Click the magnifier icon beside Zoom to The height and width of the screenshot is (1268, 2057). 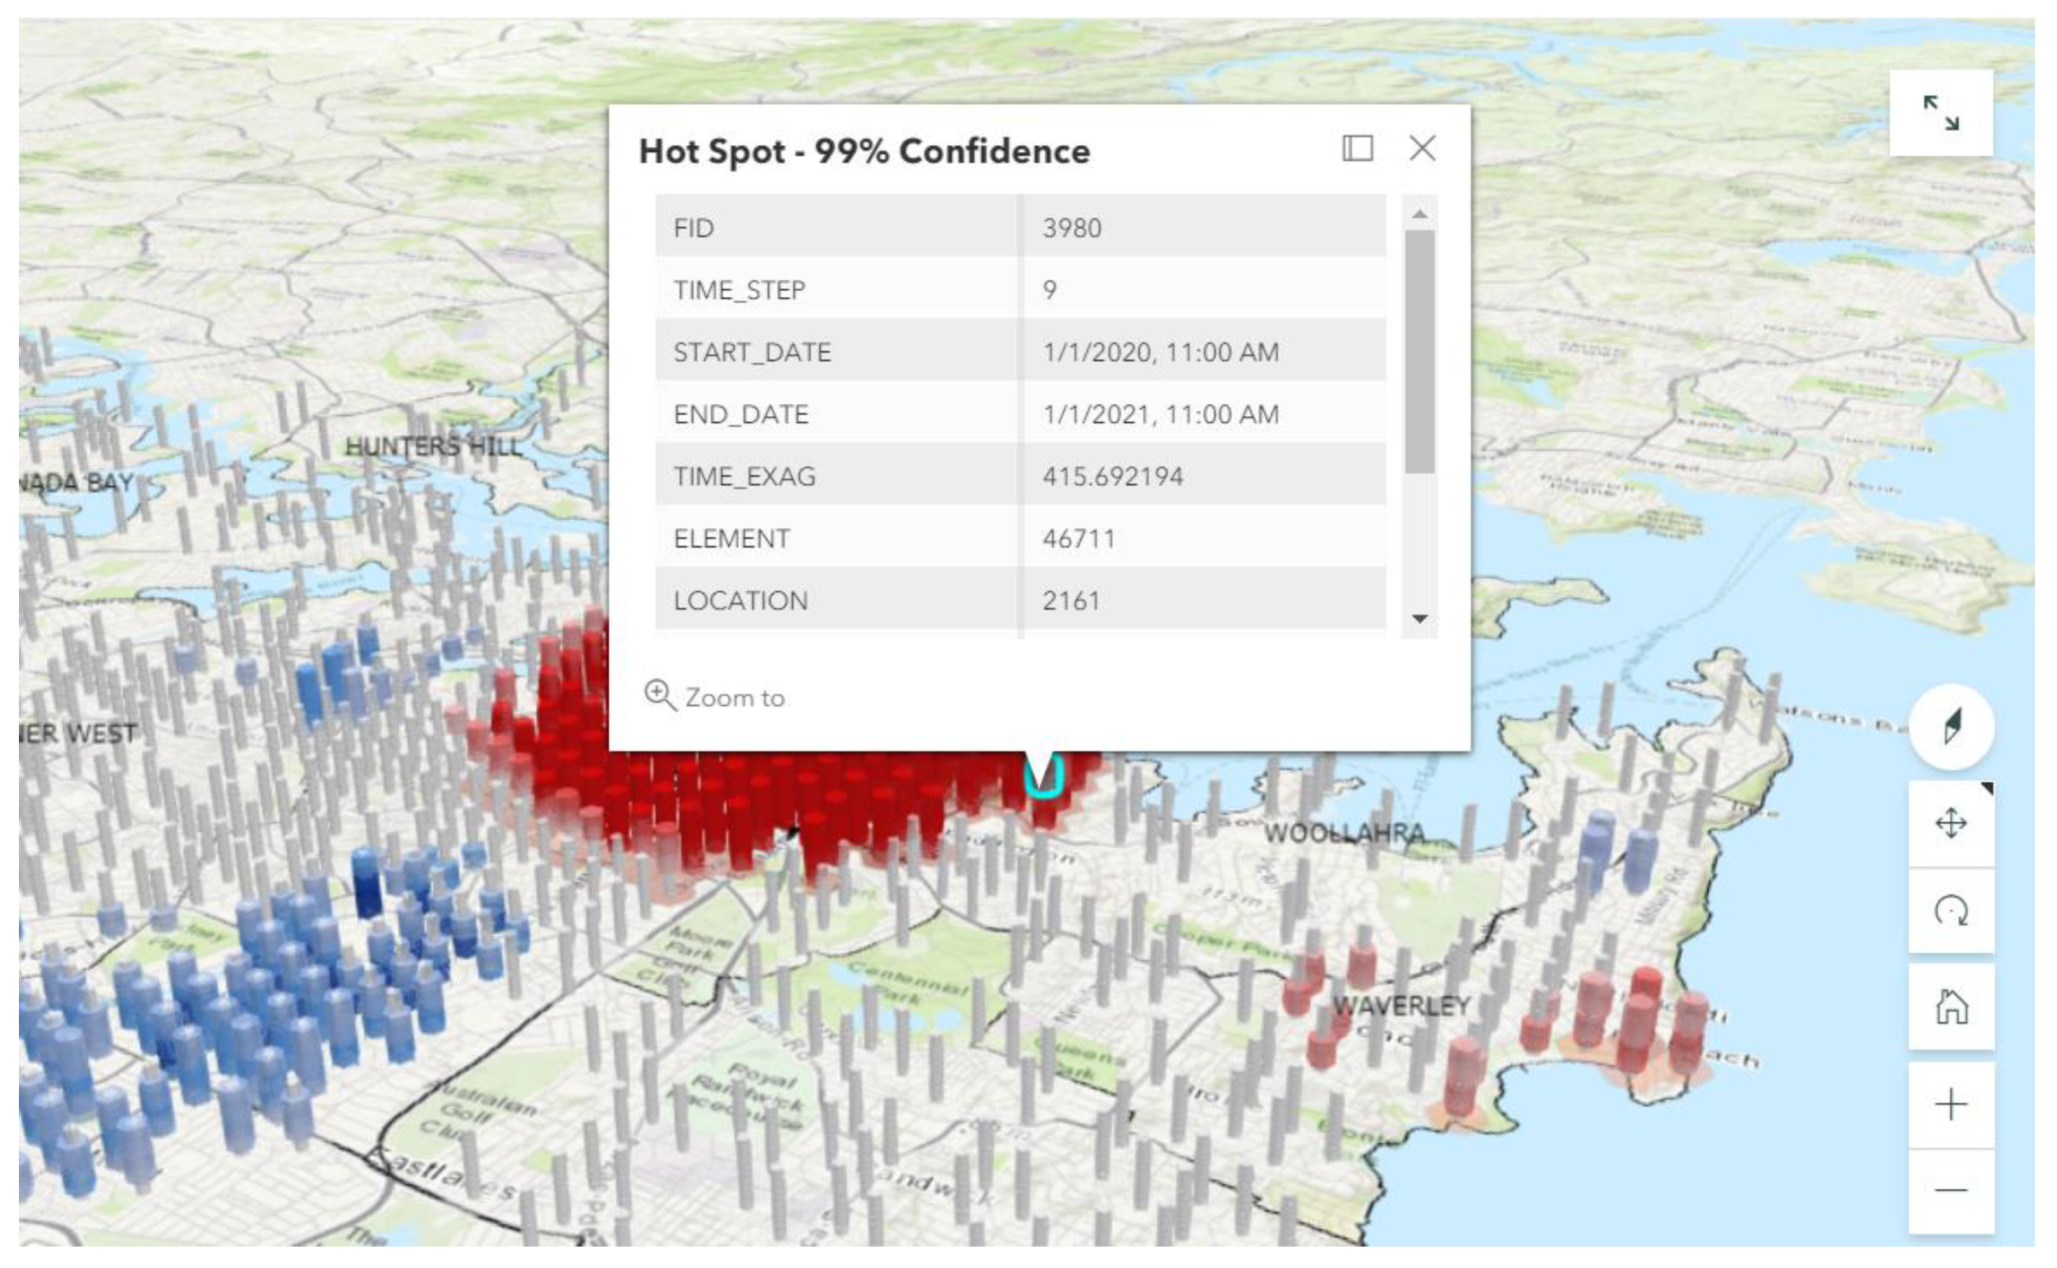[659, 695]
